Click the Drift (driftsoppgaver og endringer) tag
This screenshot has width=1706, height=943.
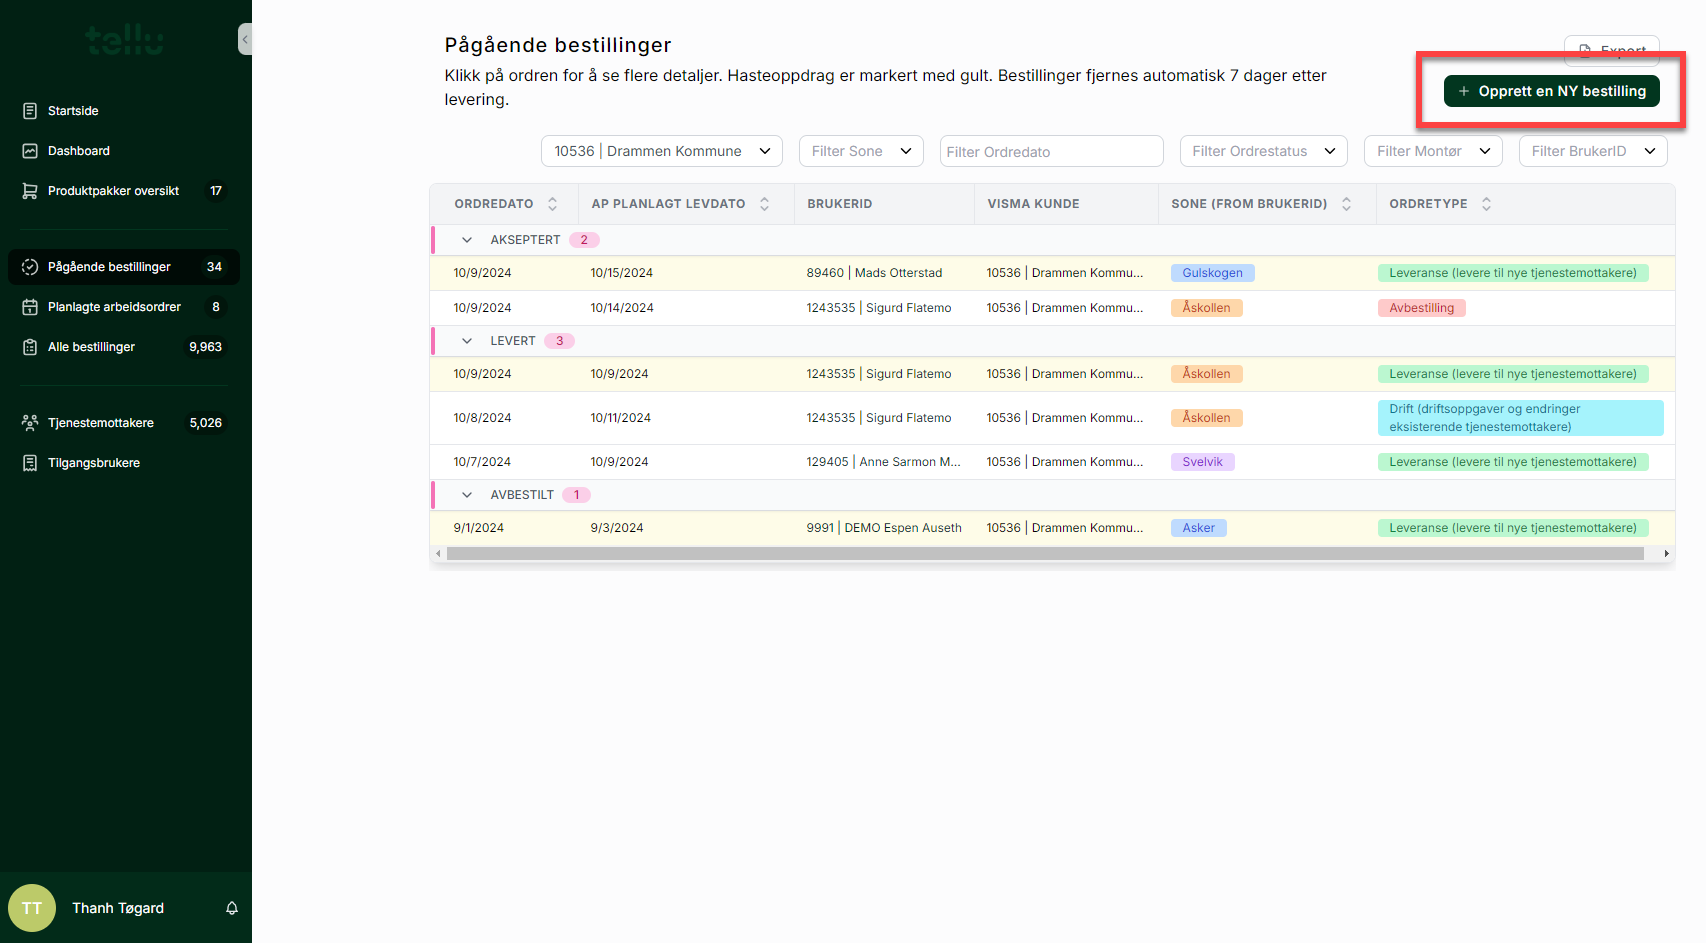coord(1520,418)
